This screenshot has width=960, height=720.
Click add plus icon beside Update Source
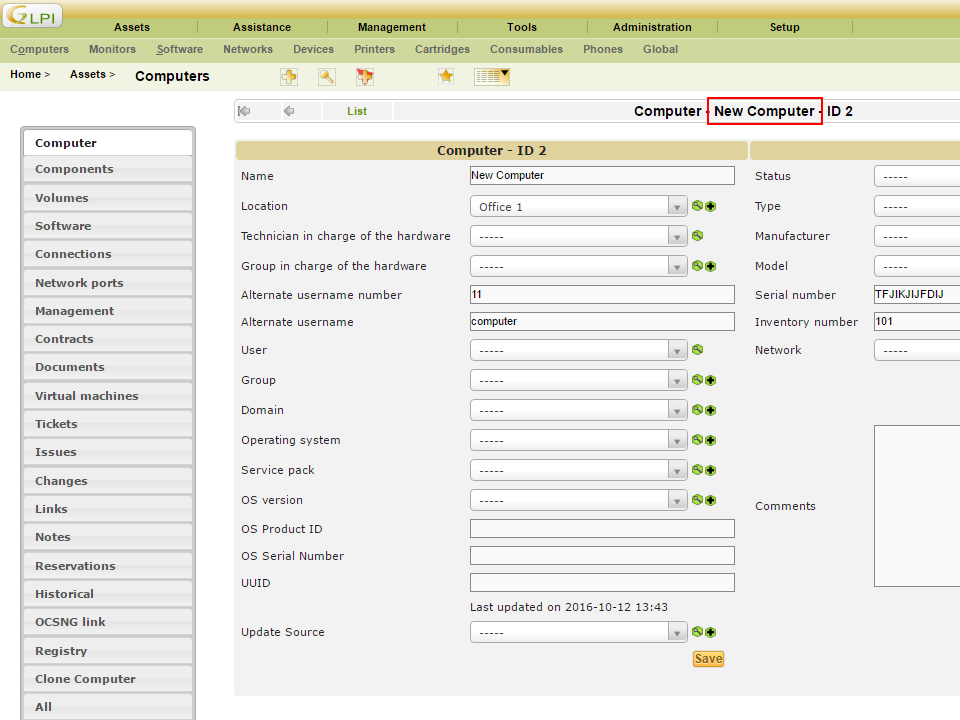pyautogui.click(x=710, y=632)
